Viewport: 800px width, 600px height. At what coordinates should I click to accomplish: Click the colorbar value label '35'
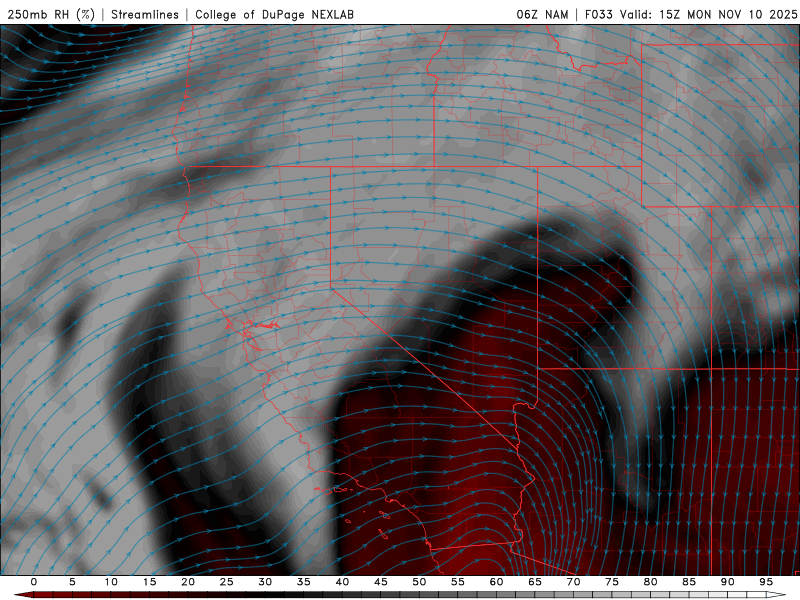[304, 582]
